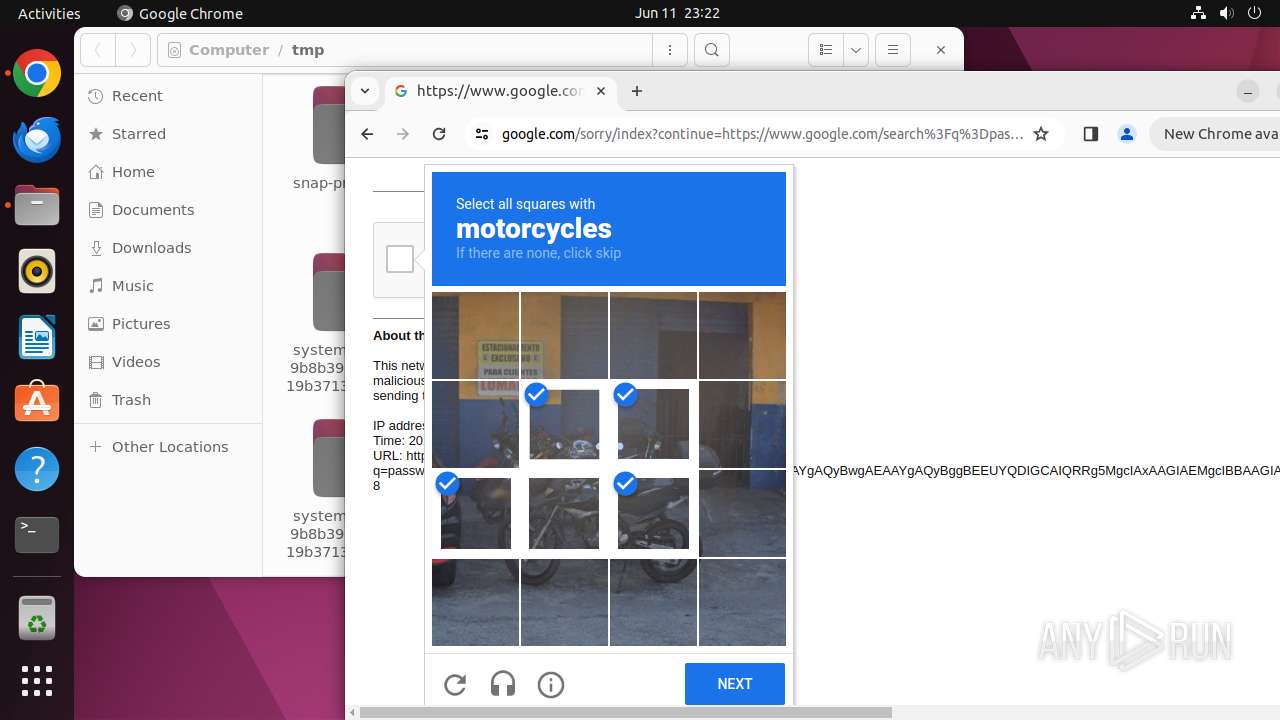Click Computer in Files path bar
This screenshot has width=1280, height=720.
click(229, 50)
